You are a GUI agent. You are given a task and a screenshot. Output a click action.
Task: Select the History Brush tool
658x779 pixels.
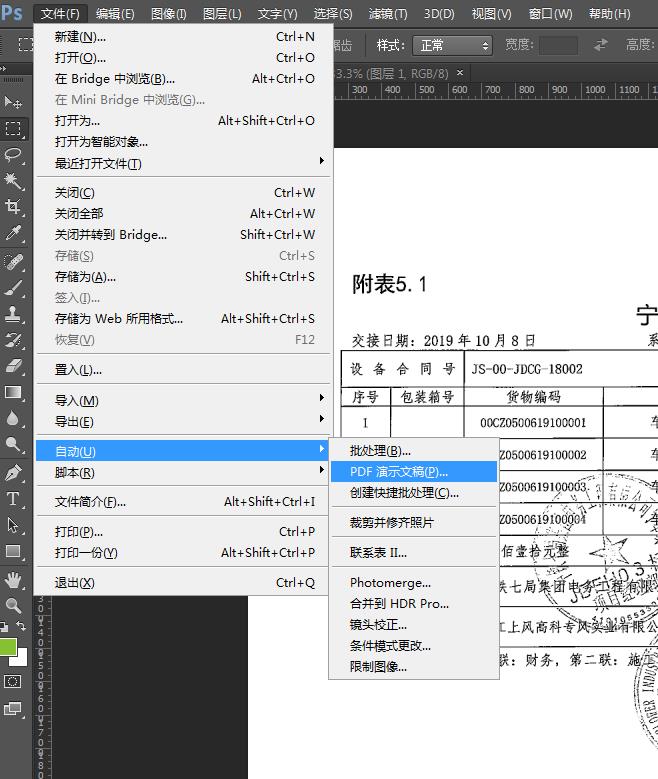tap(12, 340)
